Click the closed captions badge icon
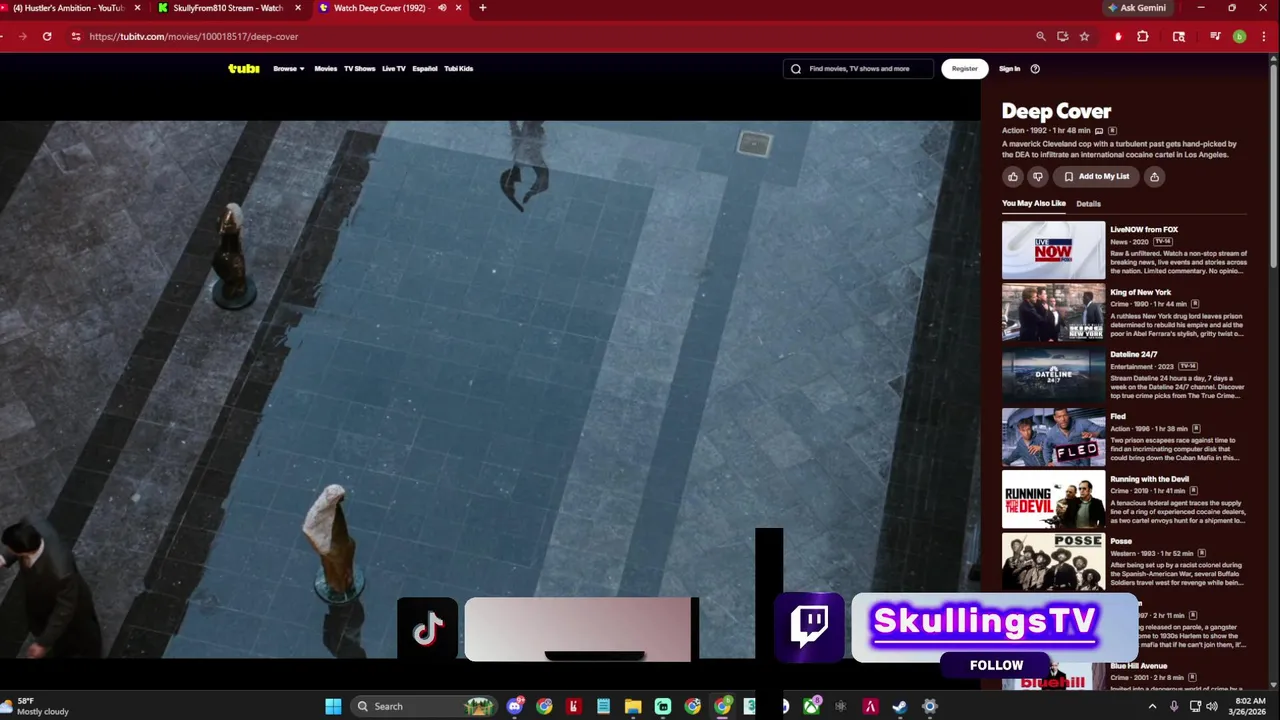1280x720 pixels. [1099, 131]
